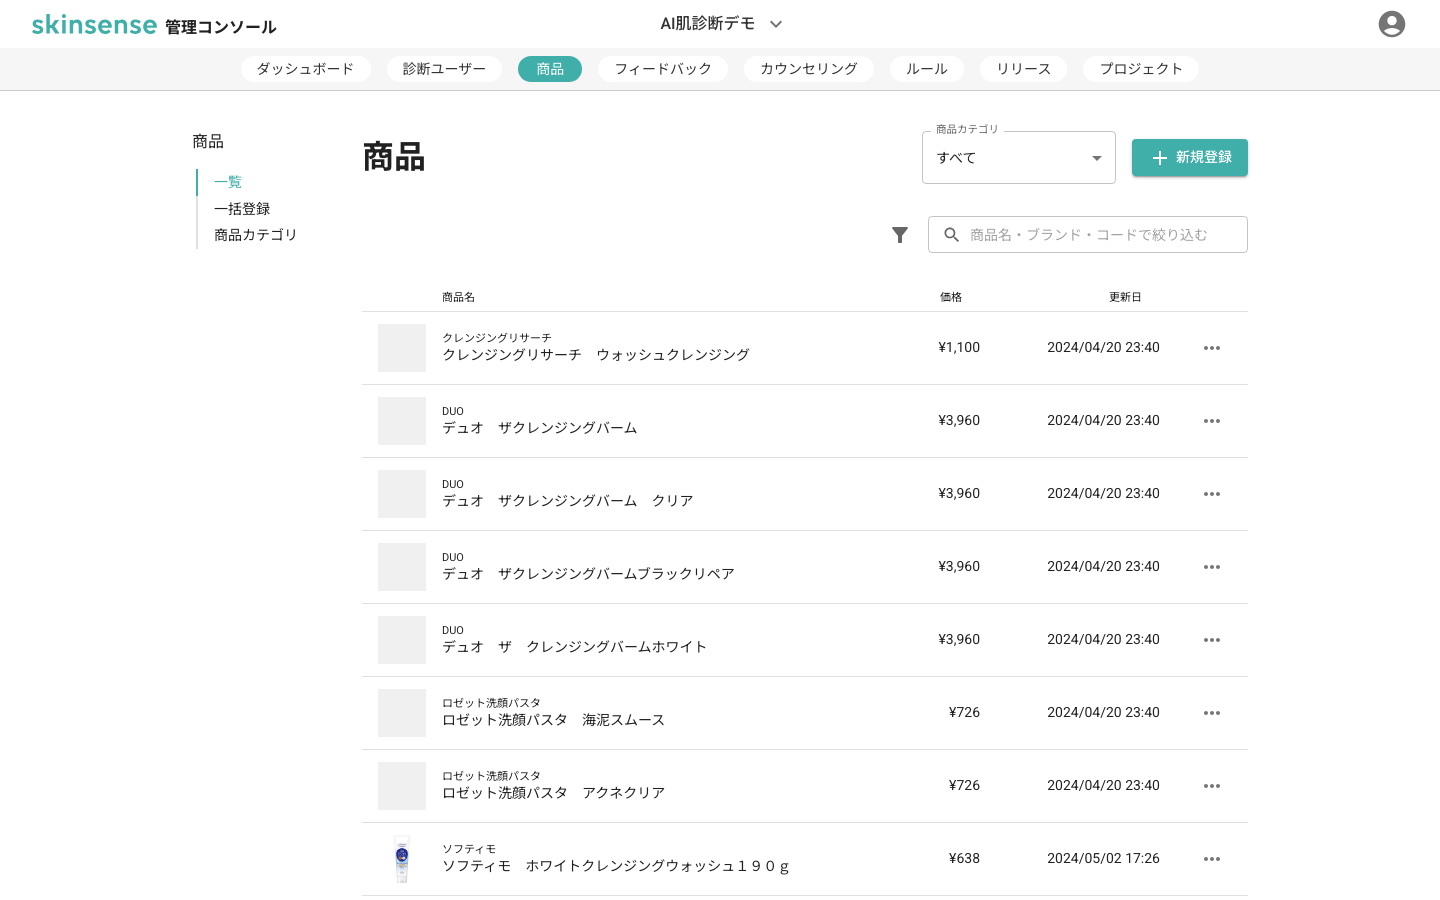Open more options for ザクレンジングバーム クリア row
The height and width of the screenshot is (900, 1440).
[1212, 494]
